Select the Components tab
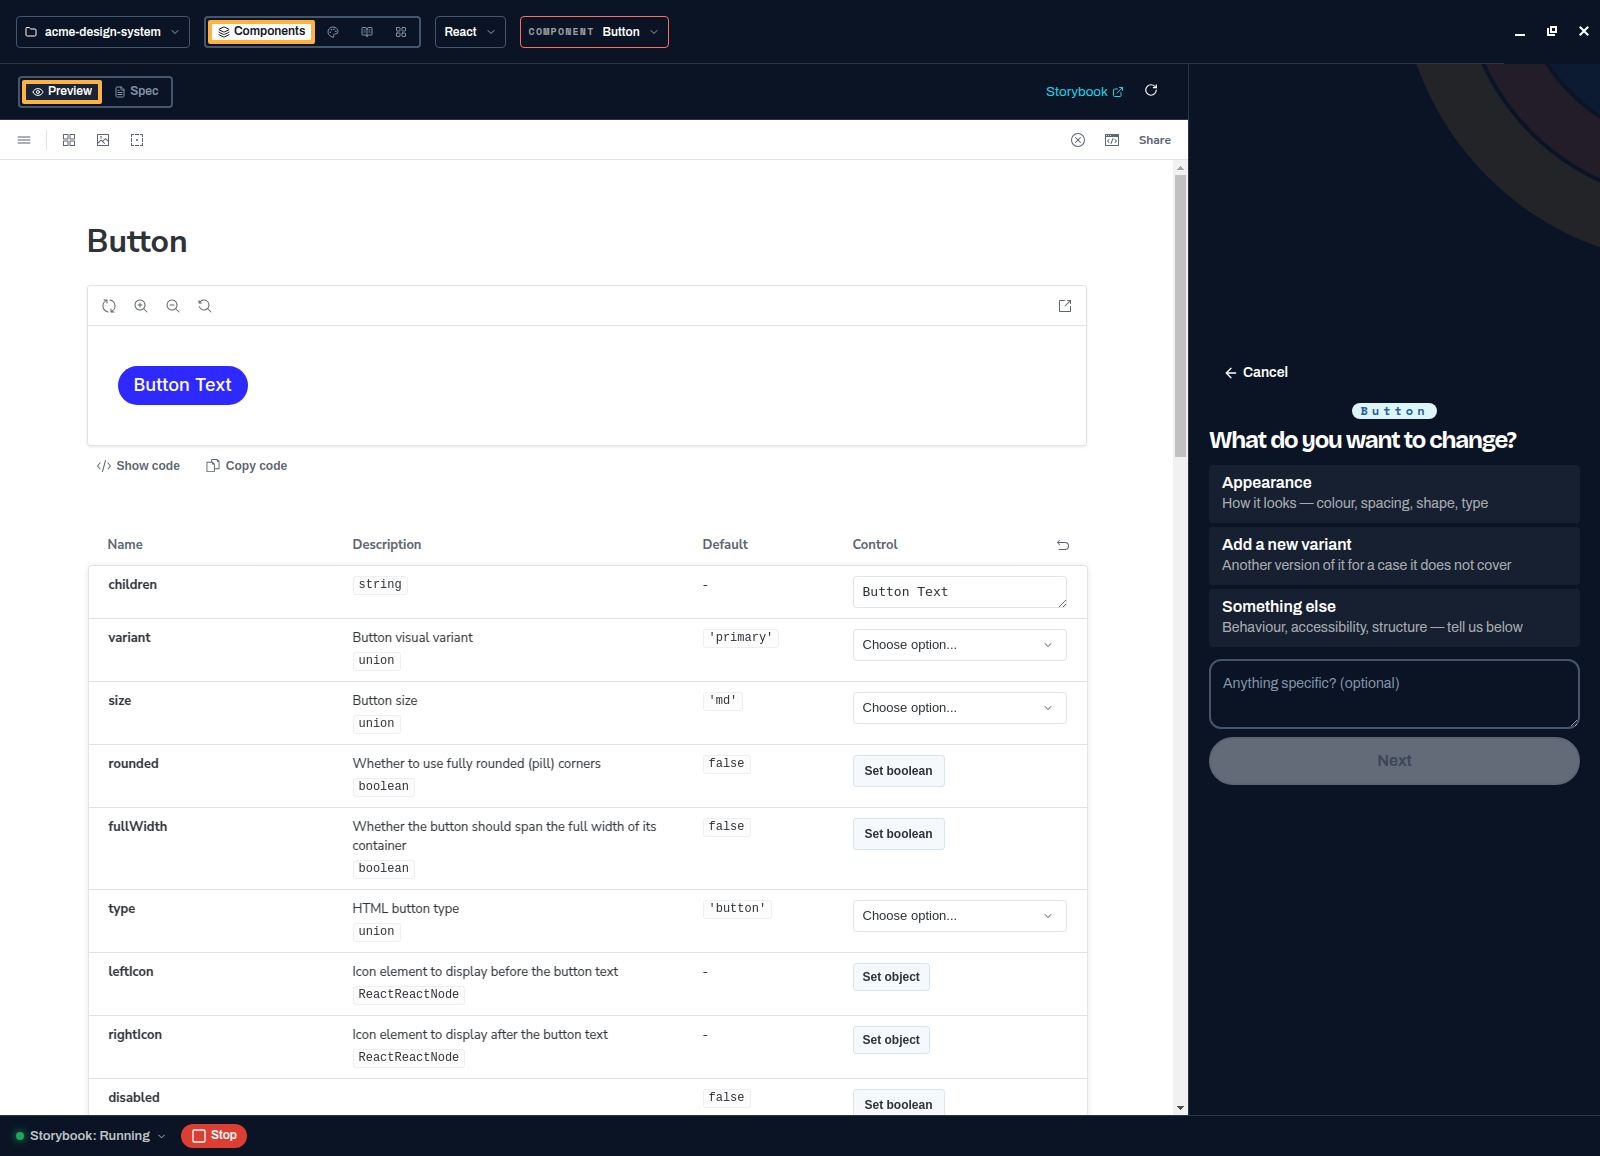1600x1156 pixels. 261,32
